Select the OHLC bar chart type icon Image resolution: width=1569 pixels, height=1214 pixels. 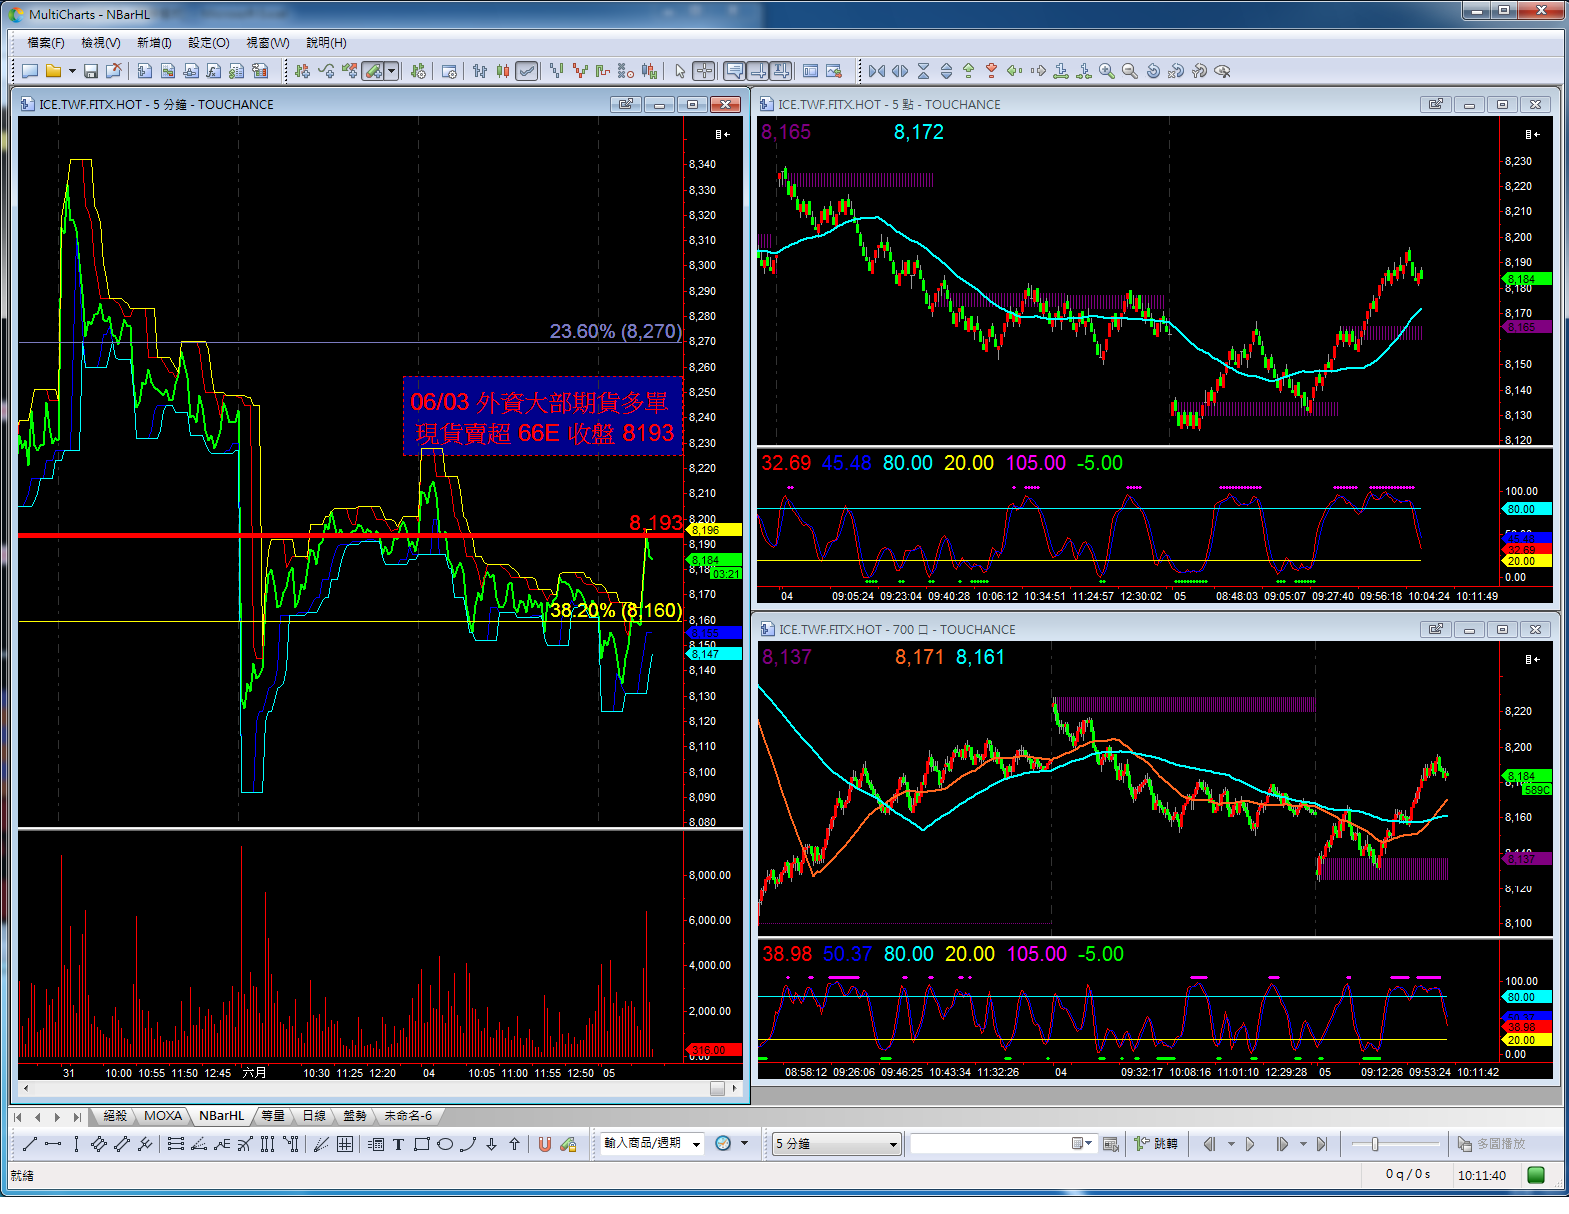[x=479, y=71]
